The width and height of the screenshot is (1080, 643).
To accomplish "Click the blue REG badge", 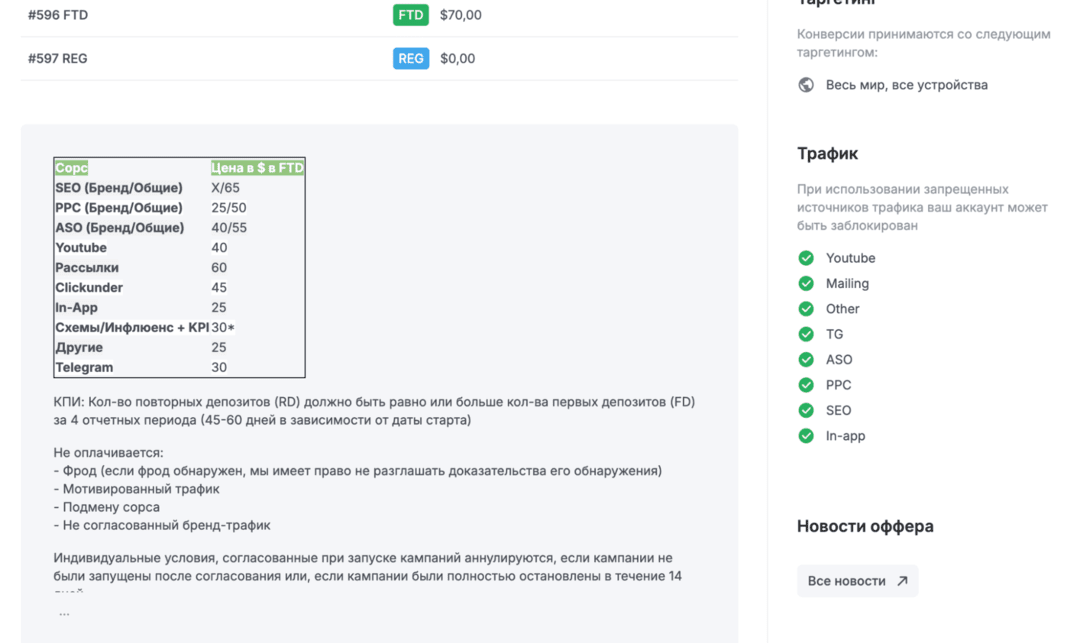I will click(411, 58).
